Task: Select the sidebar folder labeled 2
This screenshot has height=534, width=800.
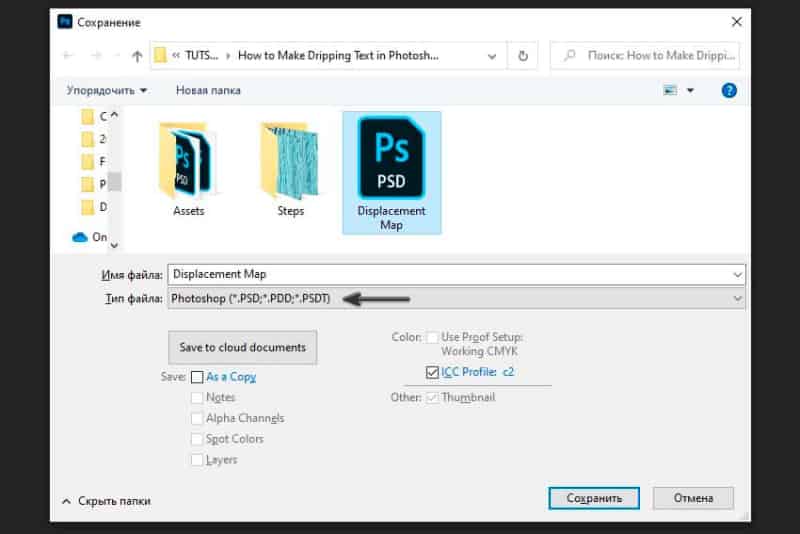Action: point(94,139)
